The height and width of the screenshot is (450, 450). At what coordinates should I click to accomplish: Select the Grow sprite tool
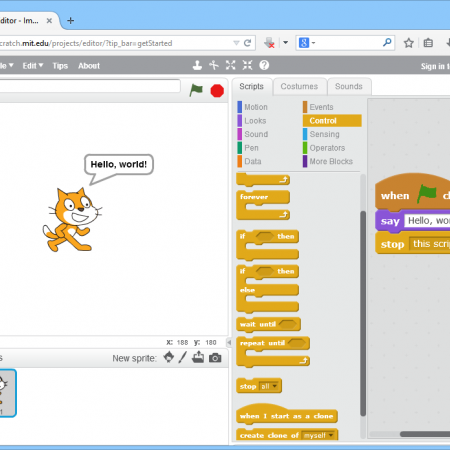[230, 65]
